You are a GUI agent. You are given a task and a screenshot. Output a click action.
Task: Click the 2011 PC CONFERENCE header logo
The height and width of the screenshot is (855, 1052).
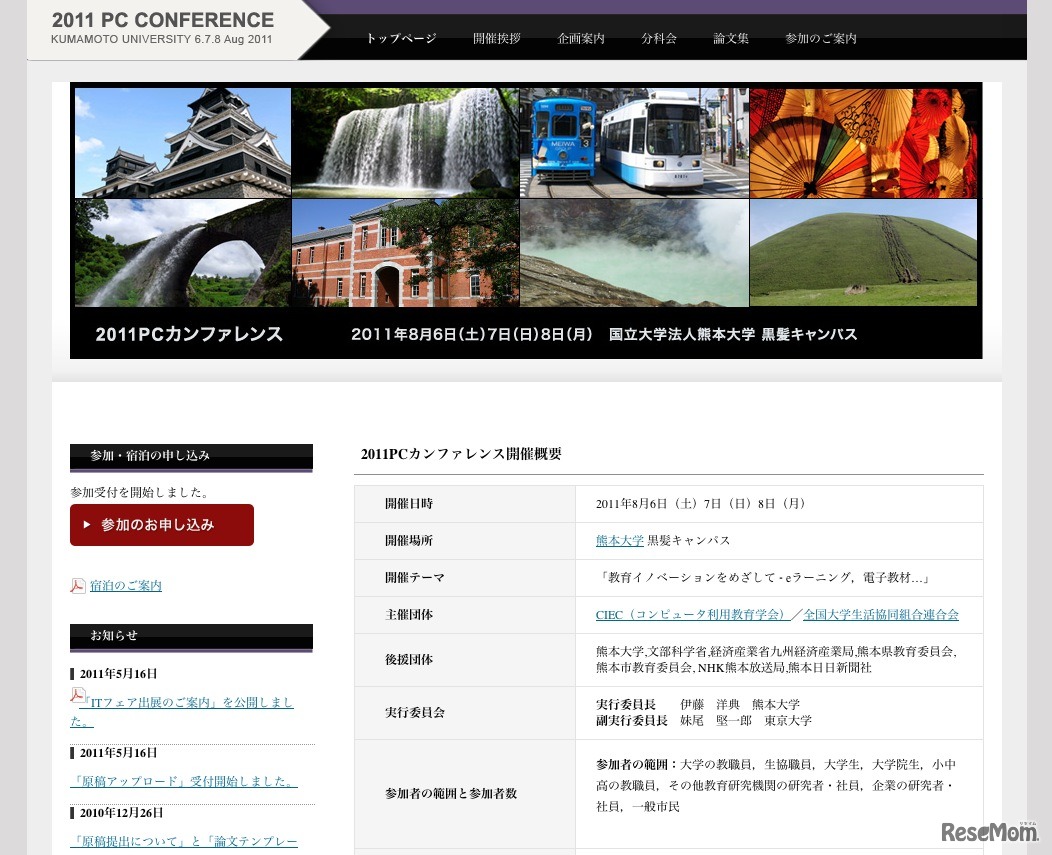162,28
